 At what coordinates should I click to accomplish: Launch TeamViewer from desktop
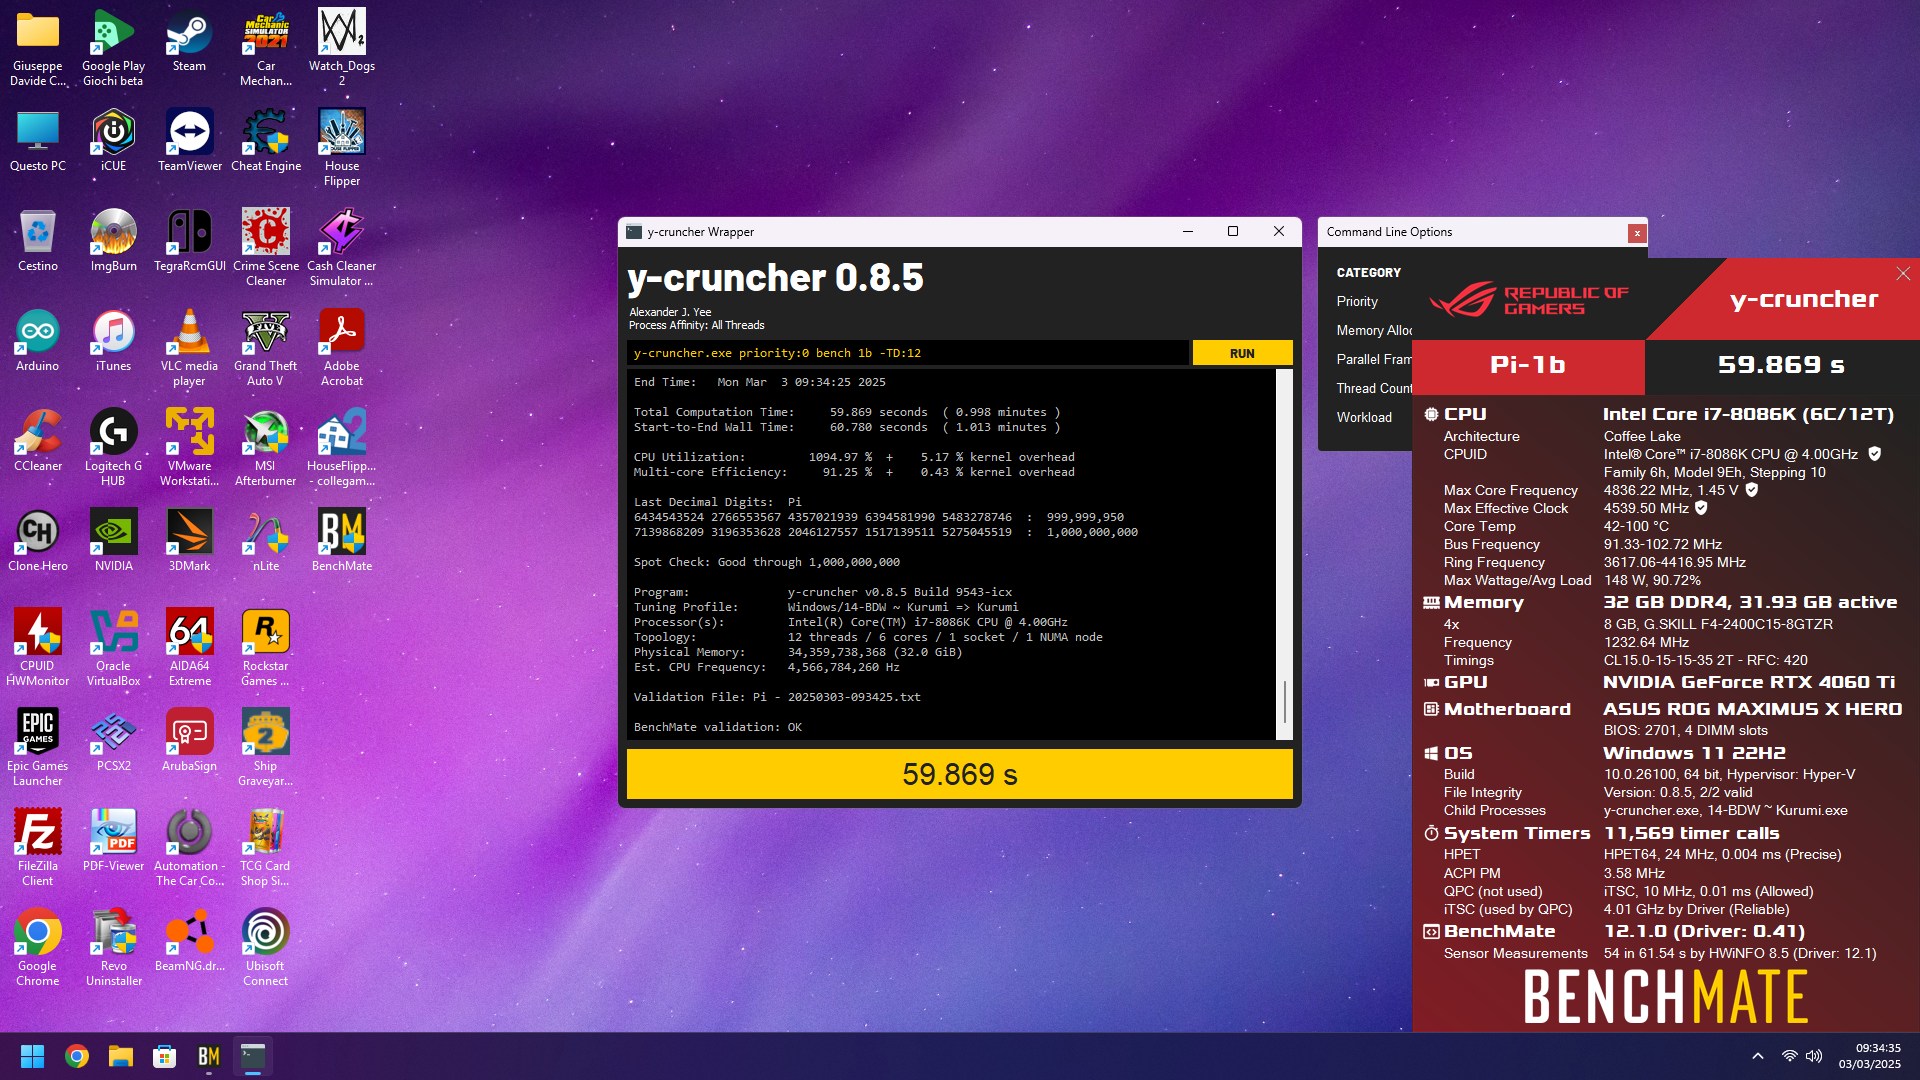(190, 141)
